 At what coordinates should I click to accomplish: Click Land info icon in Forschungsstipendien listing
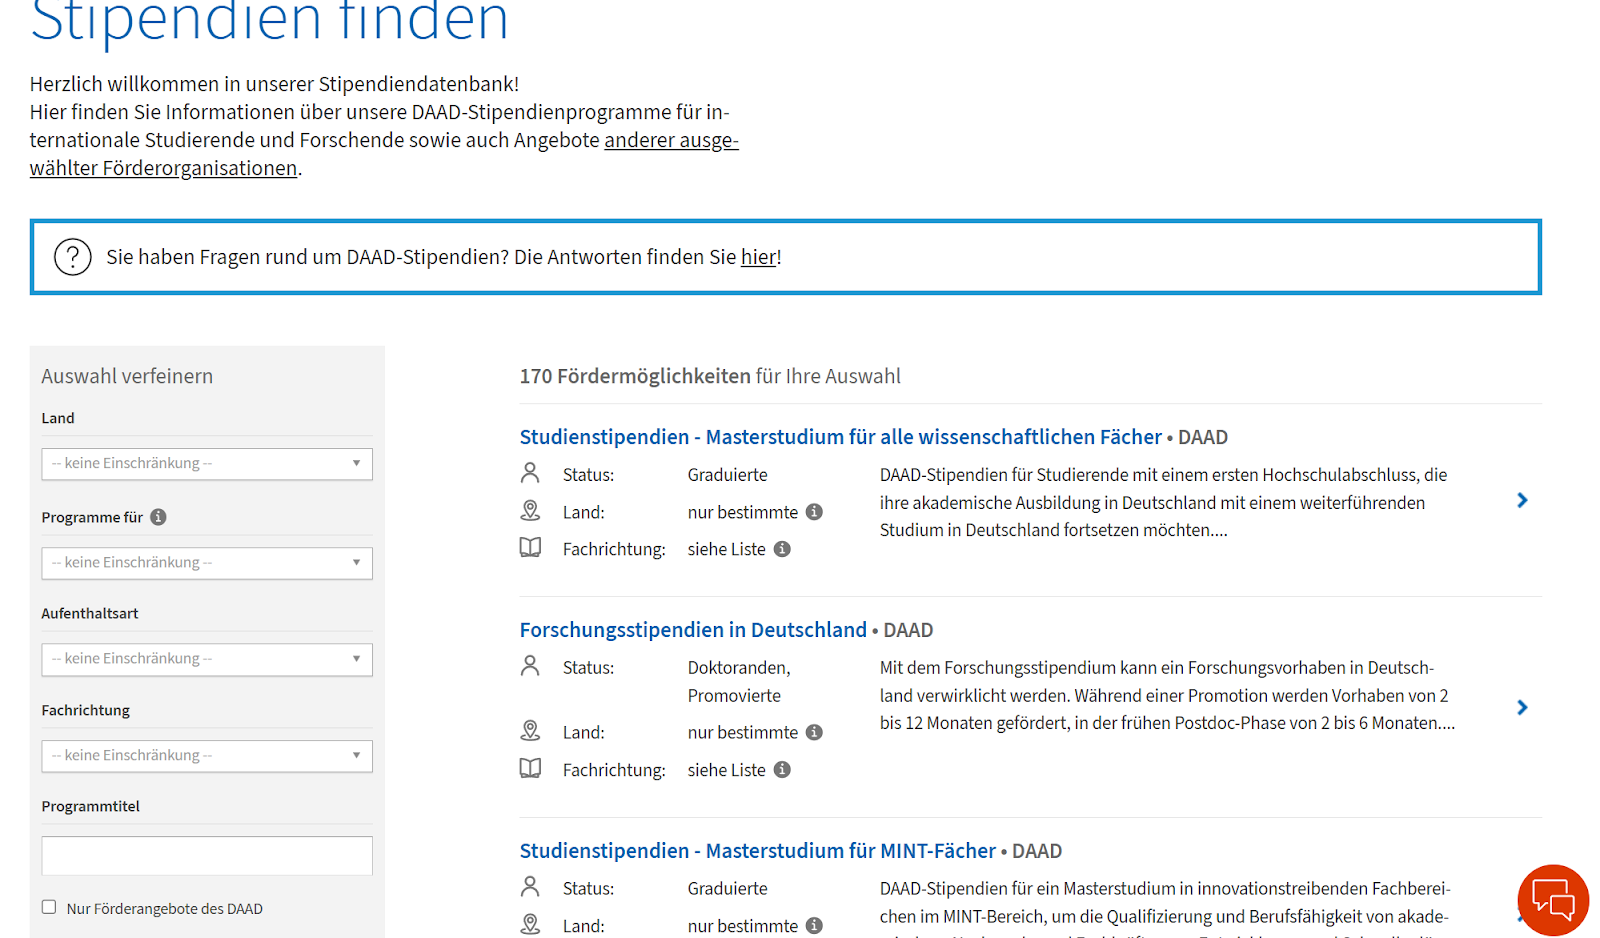point(814,732)
